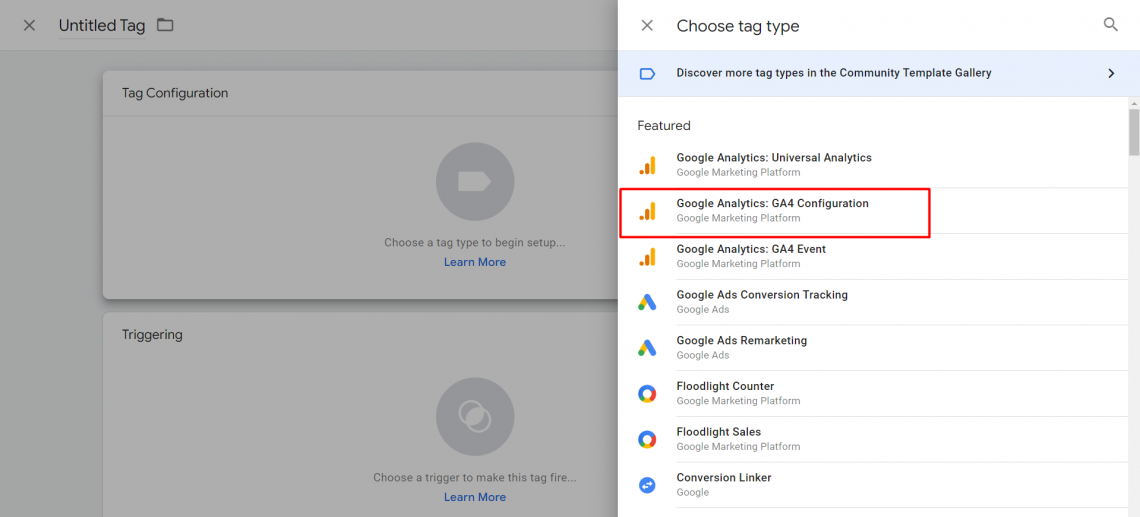
Task: Expand Community Template Gallery via chevron arrow
Action: [x=1111, y=73]
